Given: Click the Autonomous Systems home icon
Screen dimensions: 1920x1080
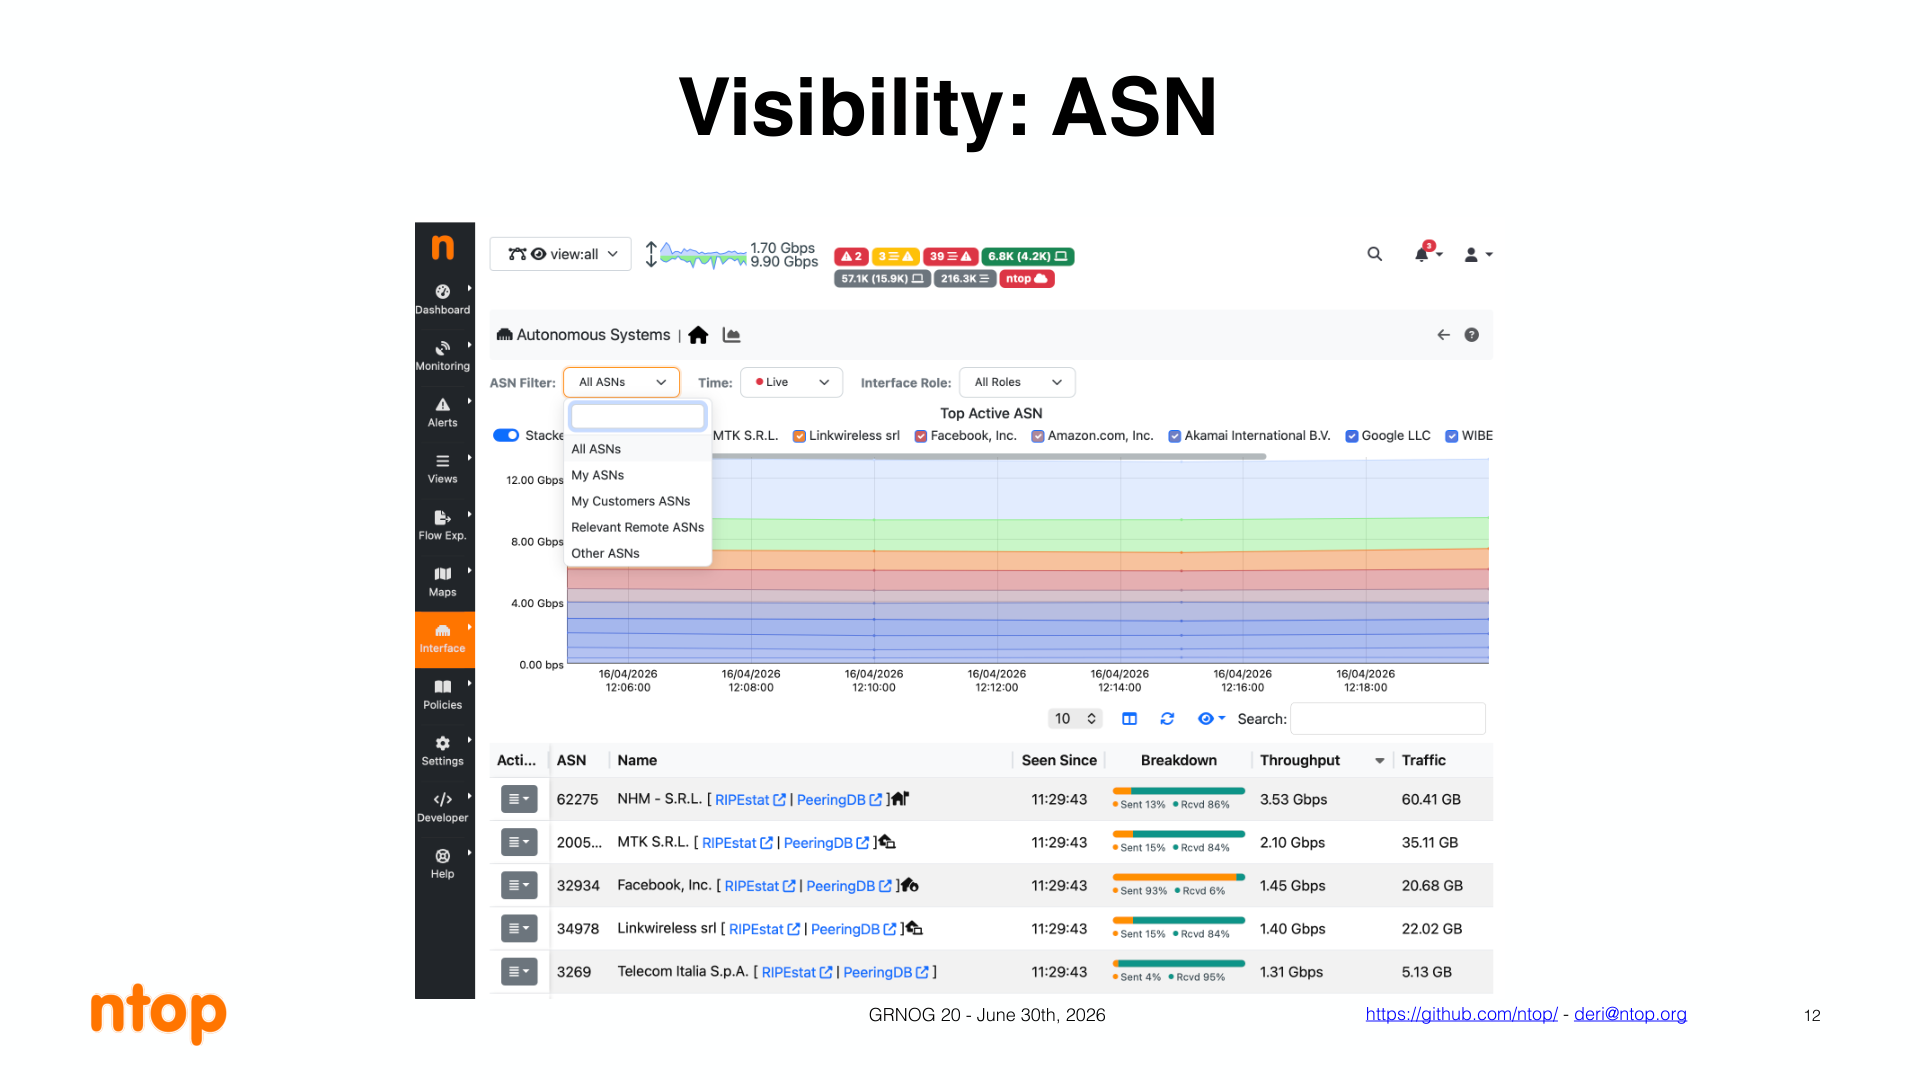Looking at the screenshot, I should pos(698,335).
